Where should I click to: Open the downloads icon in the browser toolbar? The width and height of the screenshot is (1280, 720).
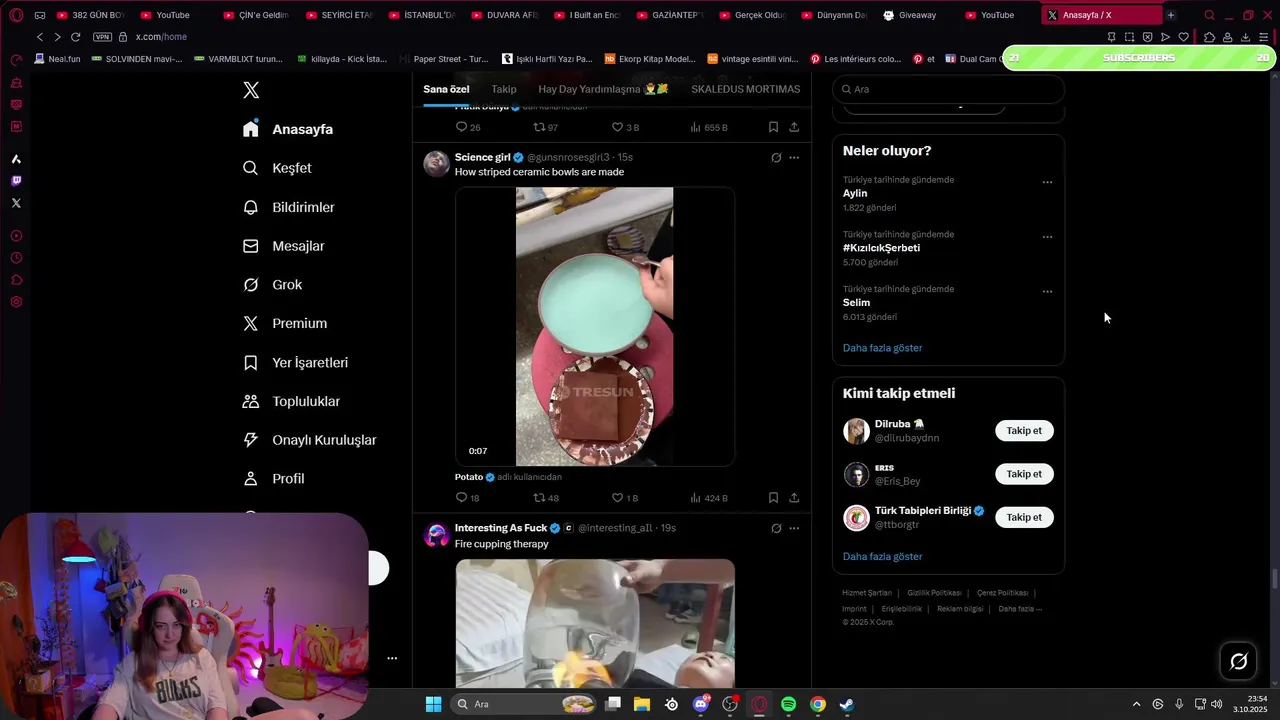[x=1245, y=37]
